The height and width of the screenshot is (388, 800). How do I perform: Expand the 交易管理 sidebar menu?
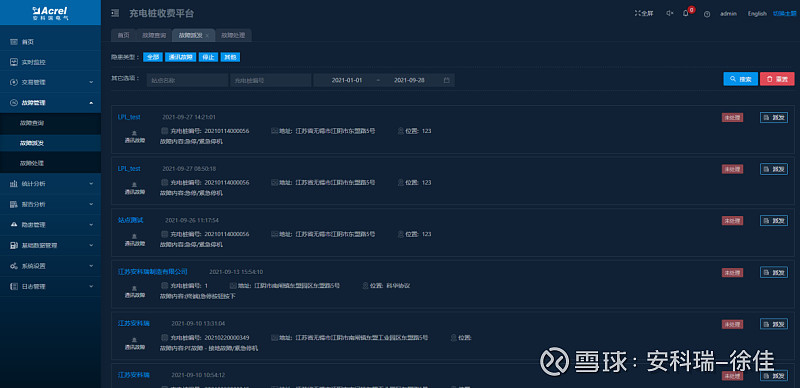pyautogui.click(x=91, y=82)
